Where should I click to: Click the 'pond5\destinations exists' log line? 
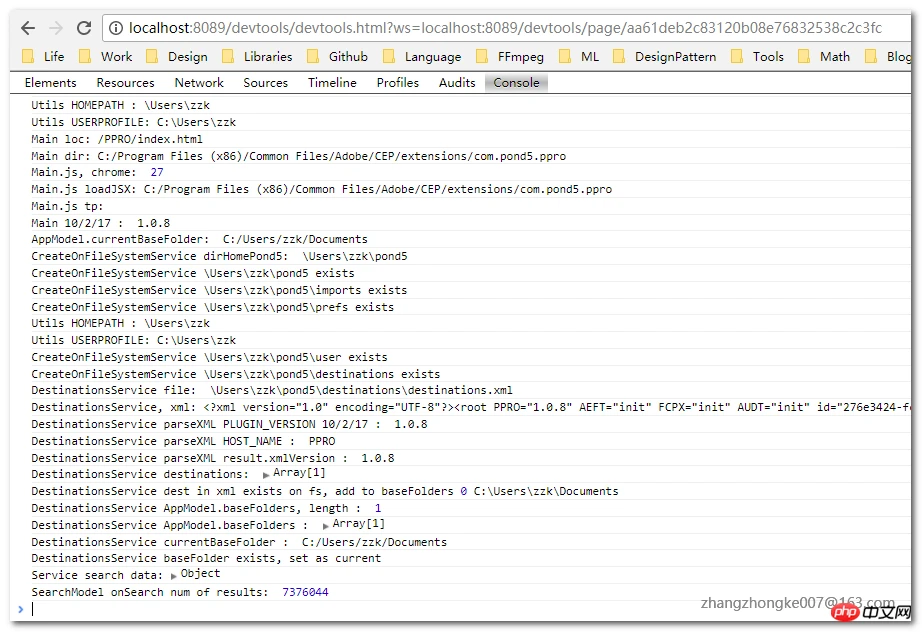(235, 374)
